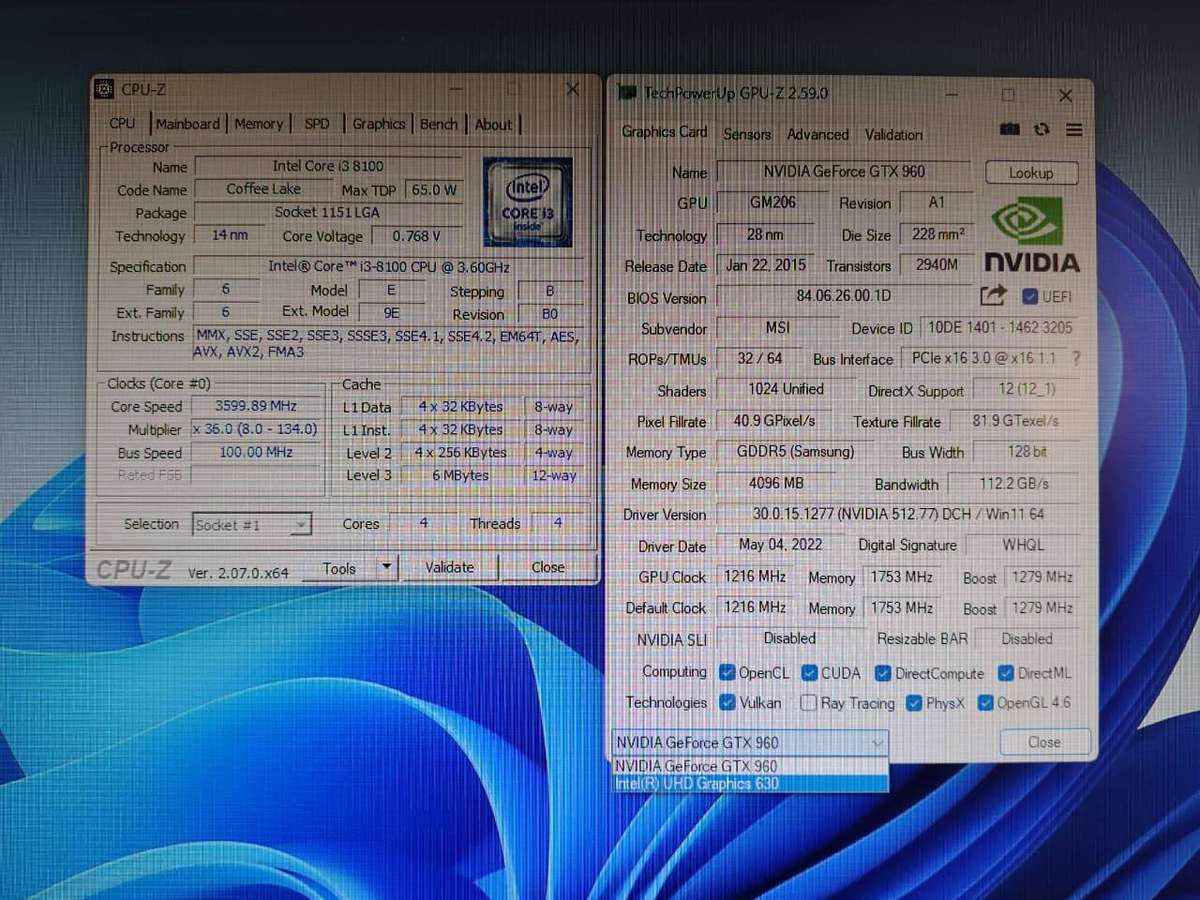Click the Level 3 cache value 6 MBytes
The height and width of the screenshot is (900, 1200).
pos(461,475)
